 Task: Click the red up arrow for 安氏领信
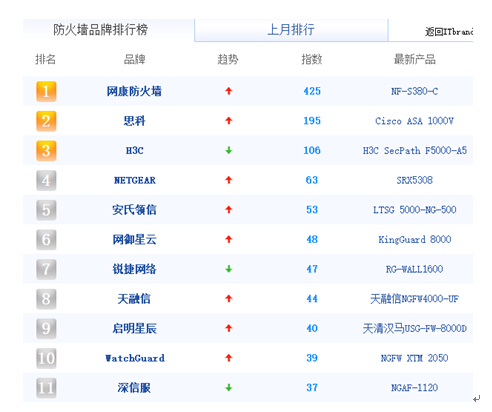tap(229, 210)
